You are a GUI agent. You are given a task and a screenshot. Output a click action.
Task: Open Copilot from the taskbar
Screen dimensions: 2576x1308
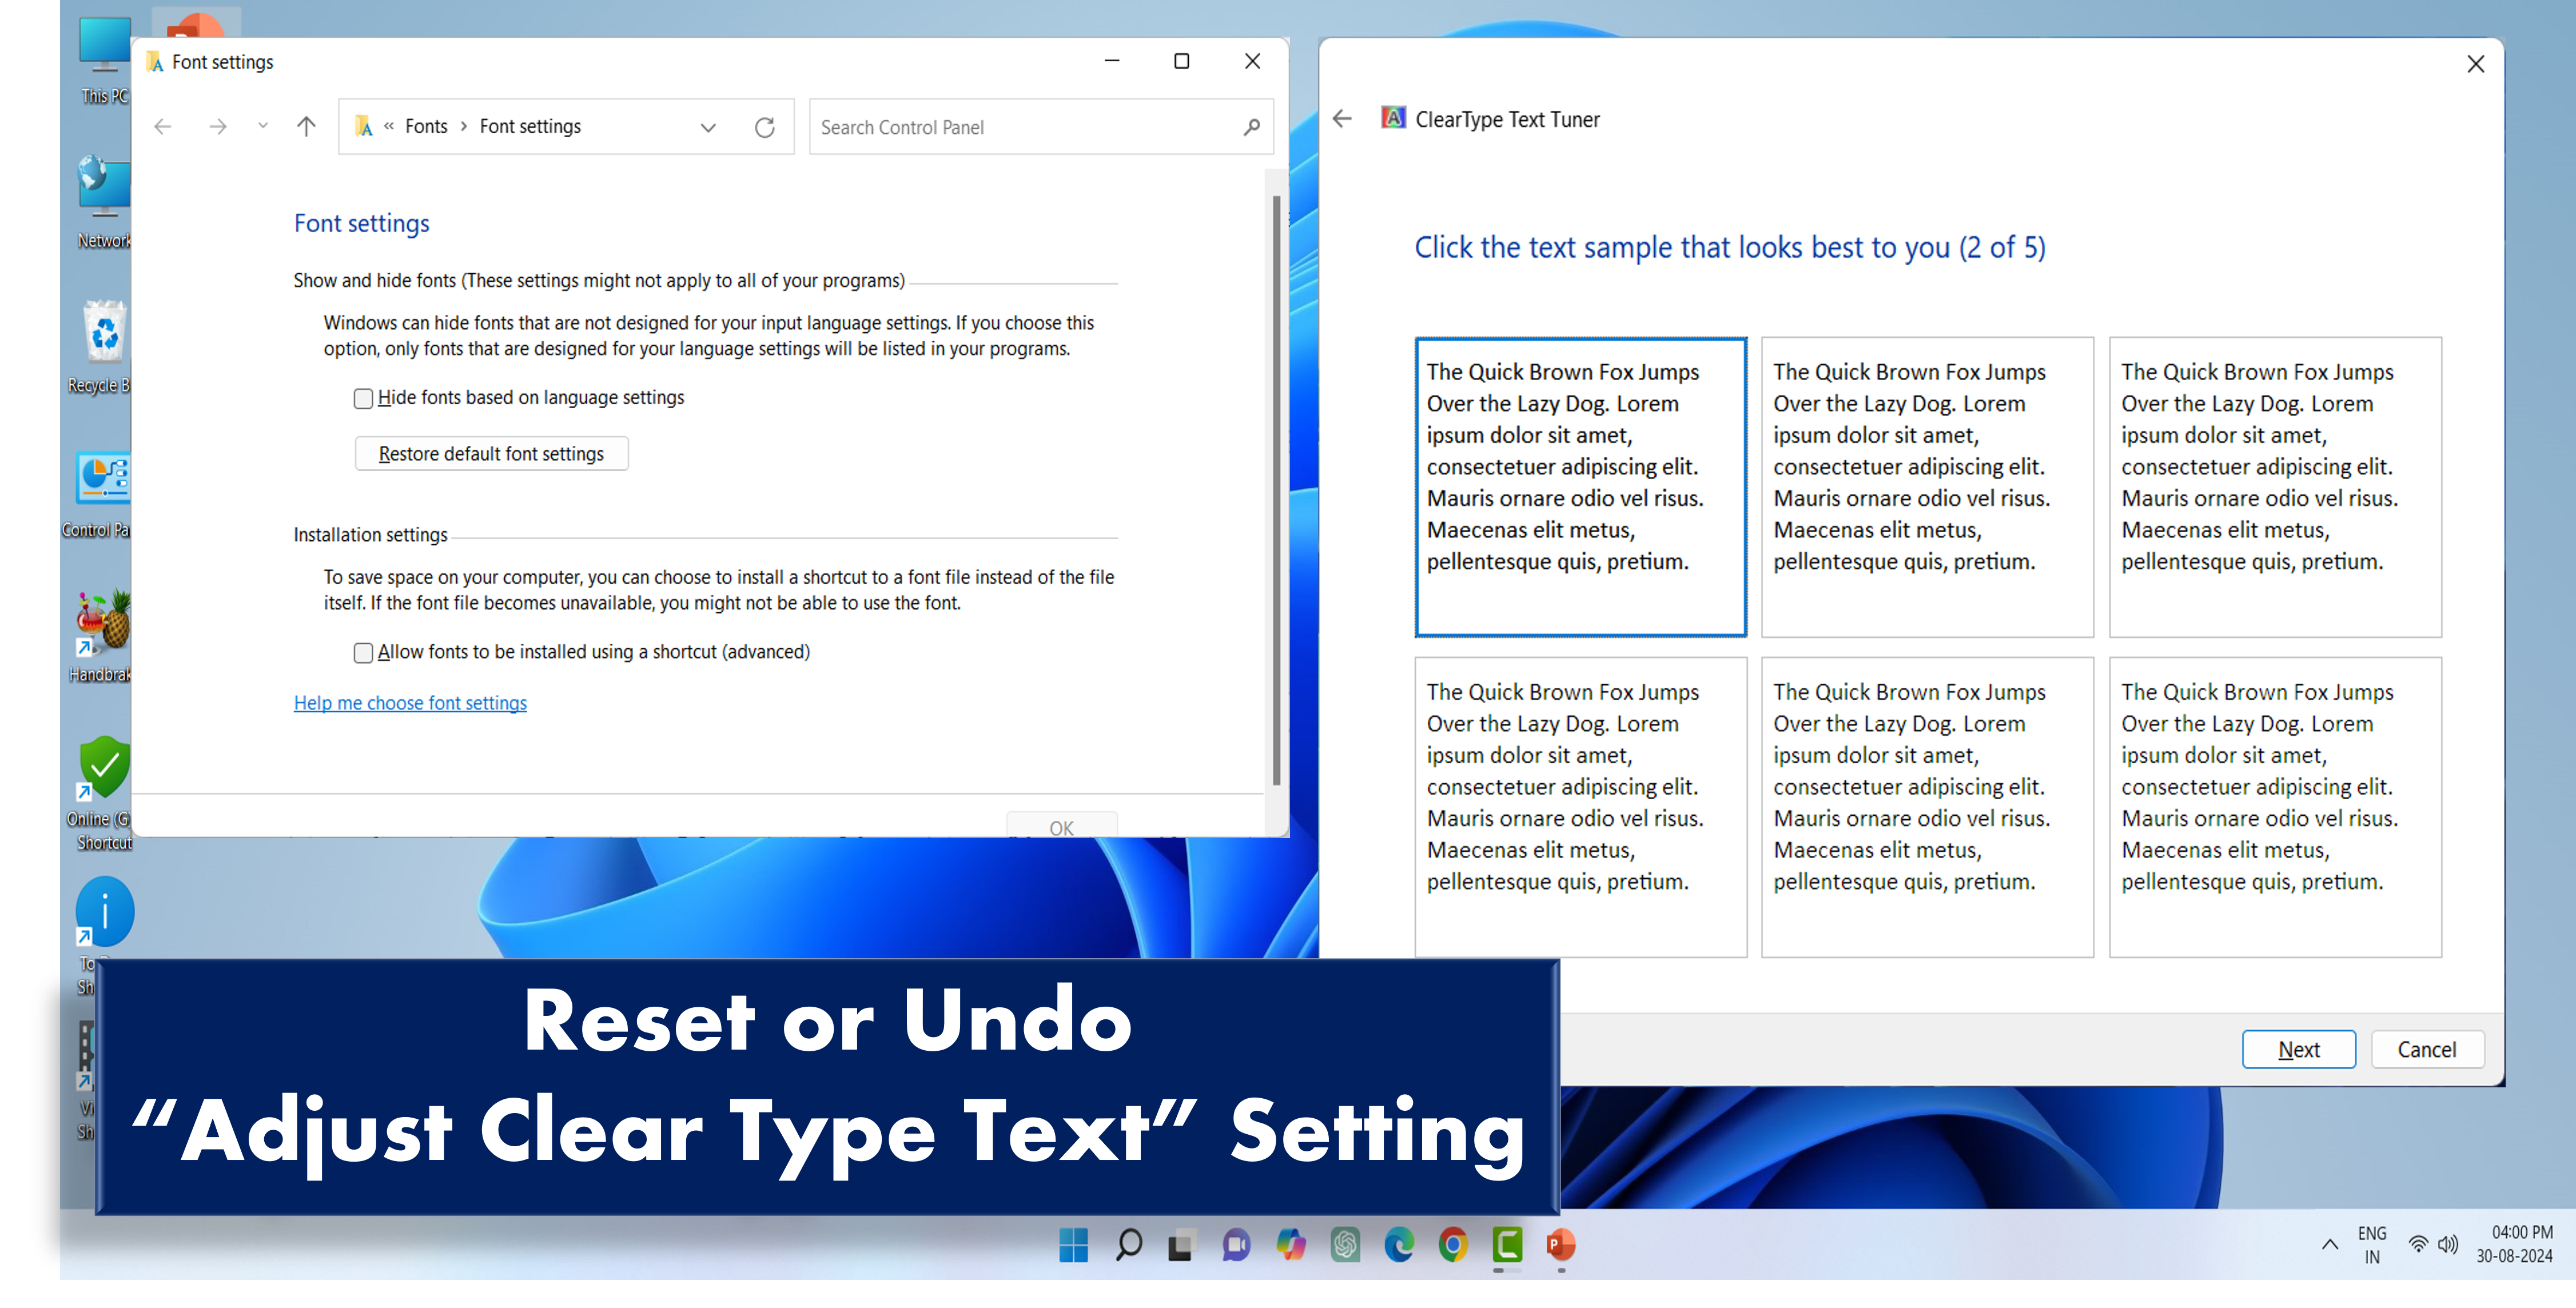pos(1290,1245)
